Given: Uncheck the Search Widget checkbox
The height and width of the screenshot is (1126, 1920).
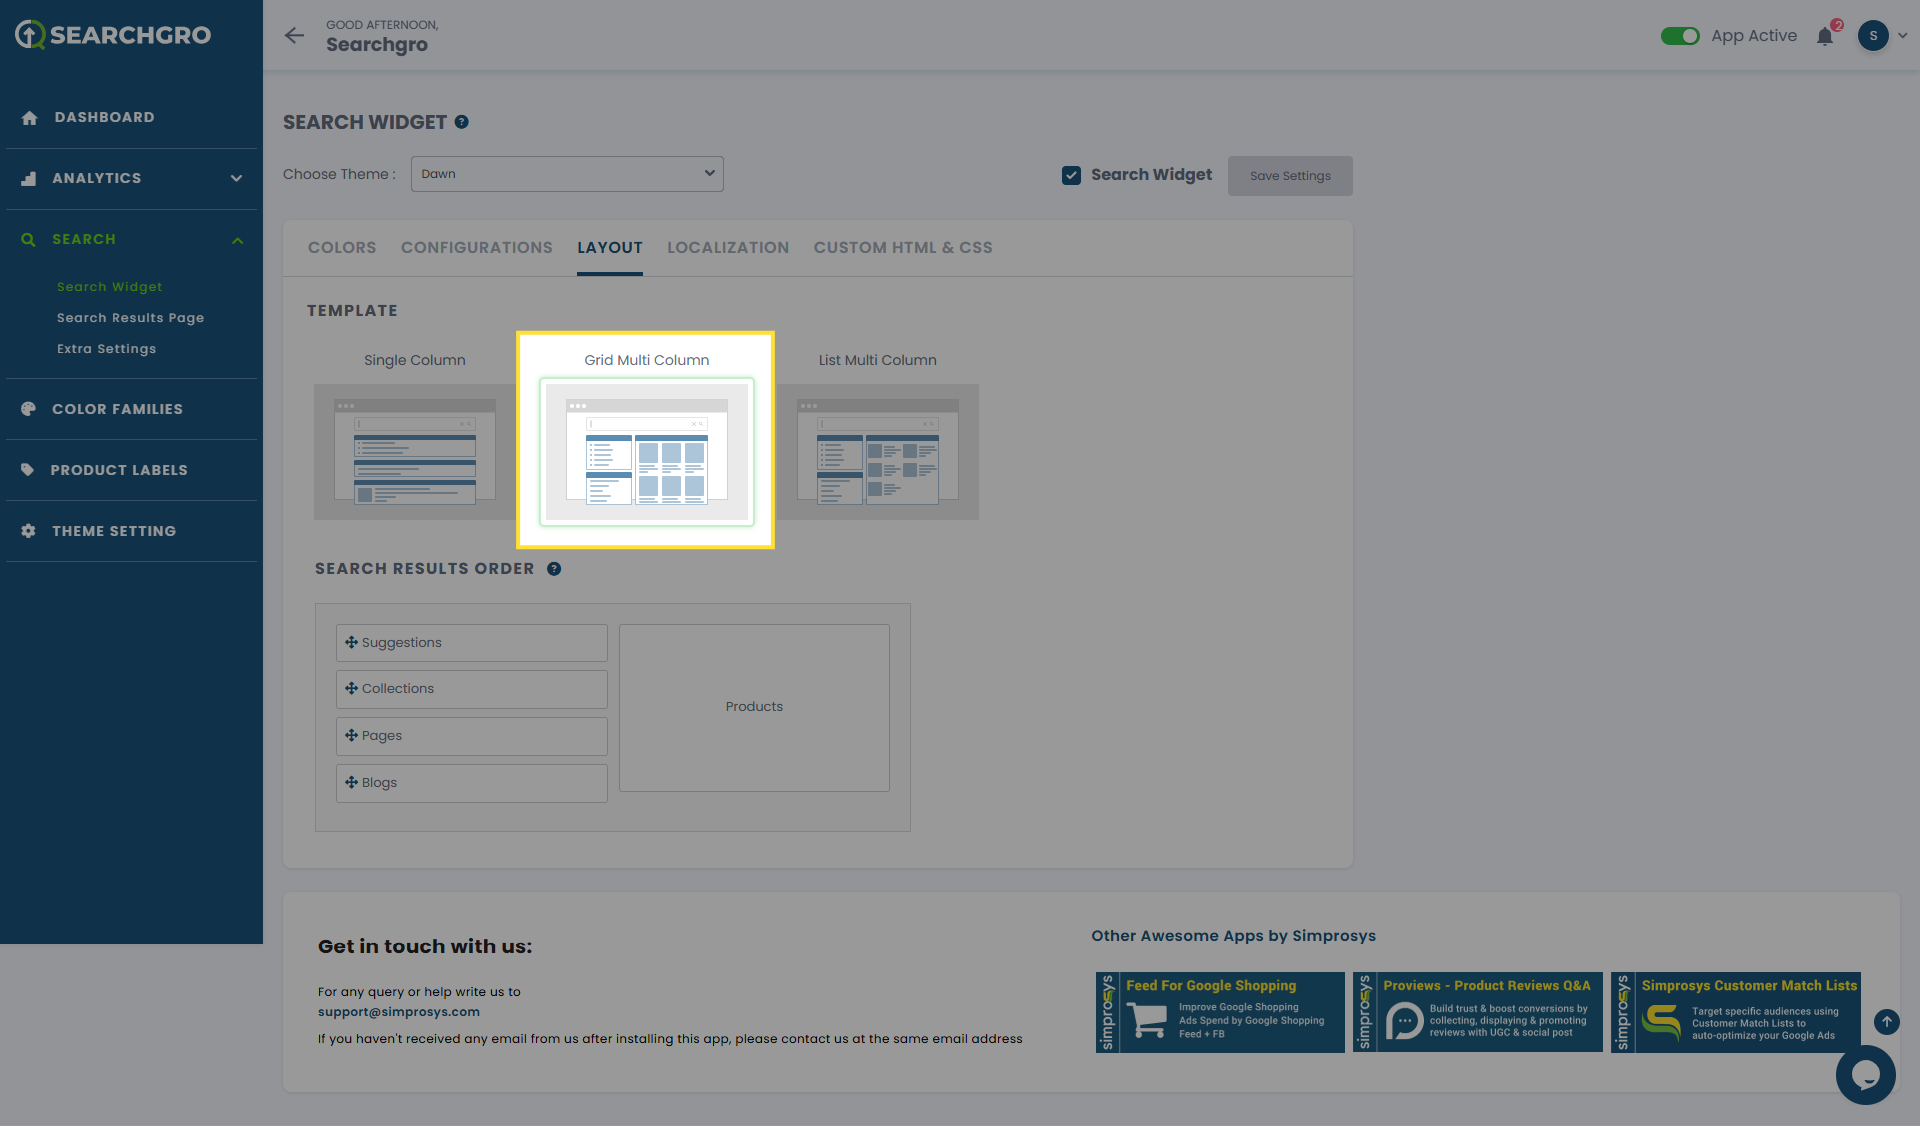Looking at the screenshot, I should click(1071, 176).
